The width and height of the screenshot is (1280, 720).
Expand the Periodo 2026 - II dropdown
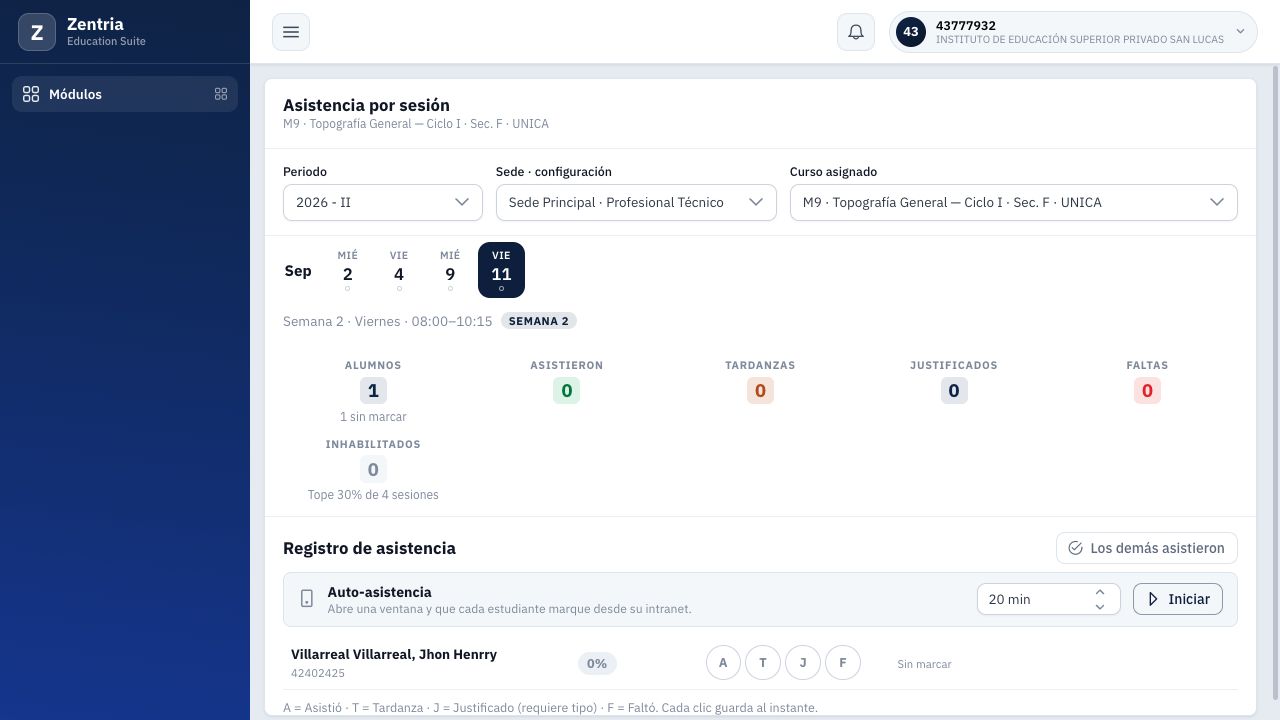383,202
